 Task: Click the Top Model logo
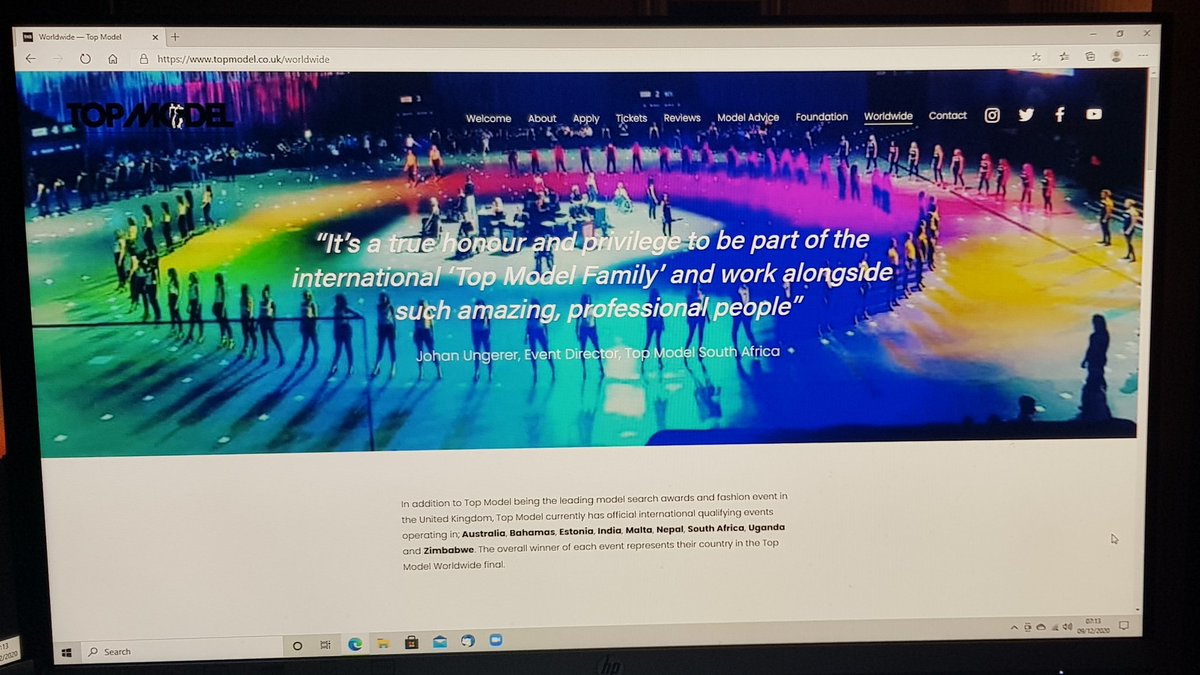click(149, 115)
